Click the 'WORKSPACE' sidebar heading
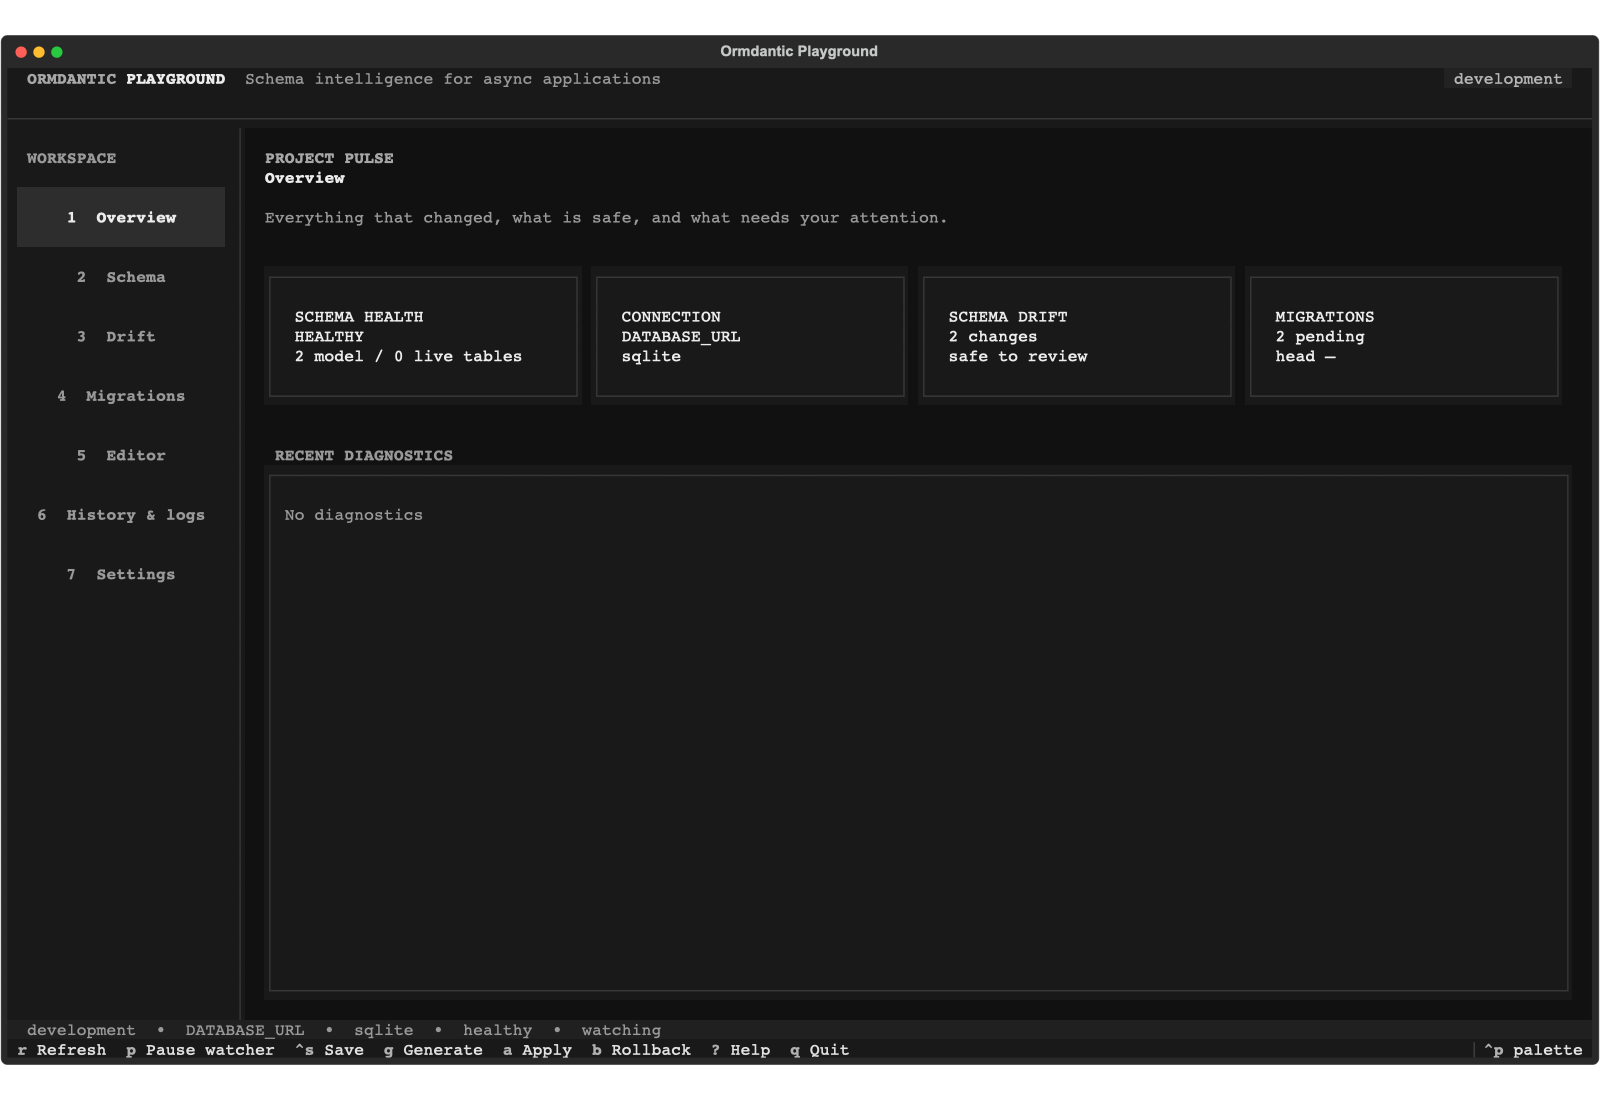This screenshot has width=1600, height=1100. [x=71, y=158]
